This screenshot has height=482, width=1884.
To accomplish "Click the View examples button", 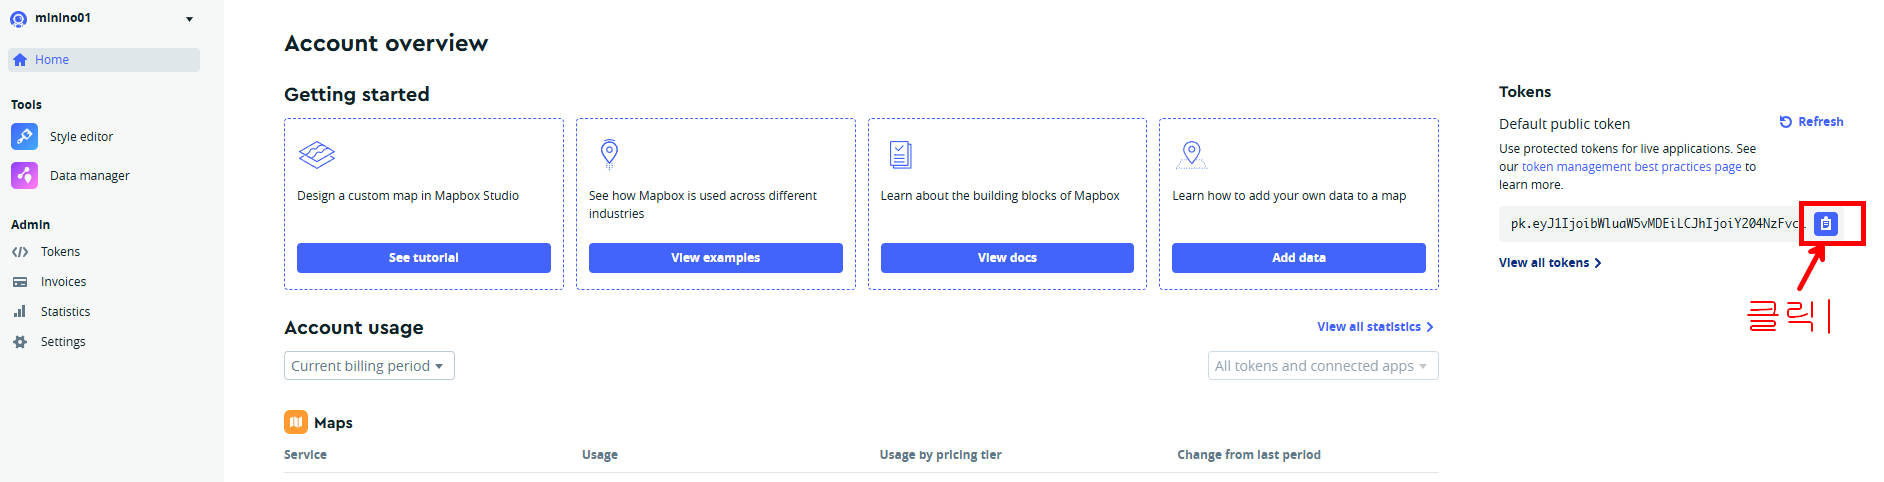I will pos(716,258).
